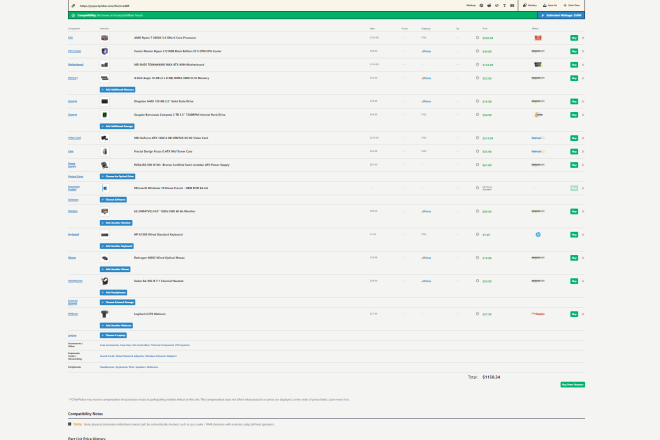Click Start New in the top bar
Screen dimensions: 660x440
click(x=571, y=5)
